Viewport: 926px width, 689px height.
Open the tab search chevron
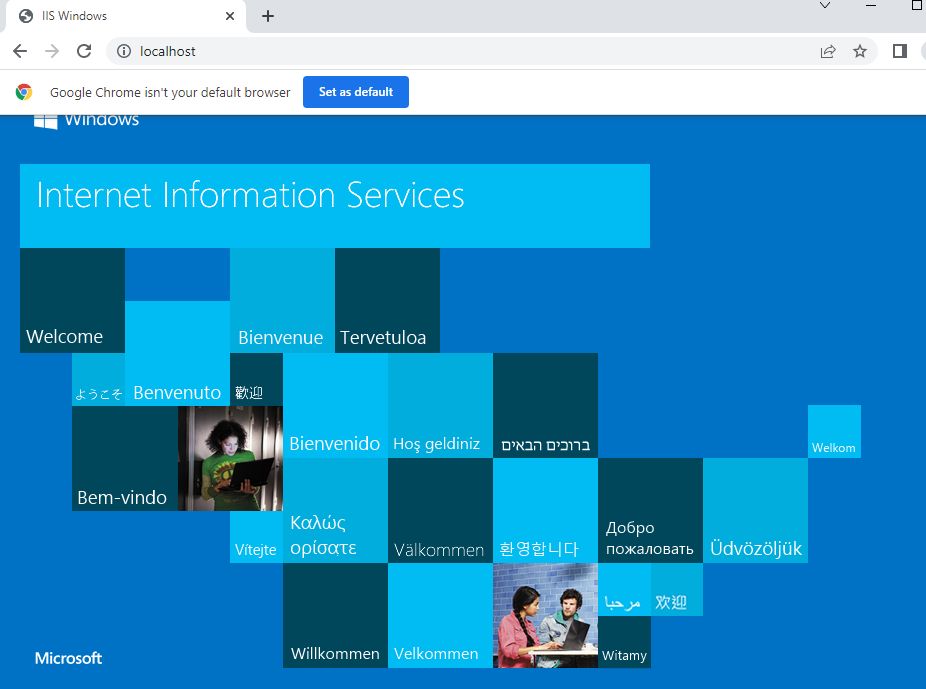[825, 5]
